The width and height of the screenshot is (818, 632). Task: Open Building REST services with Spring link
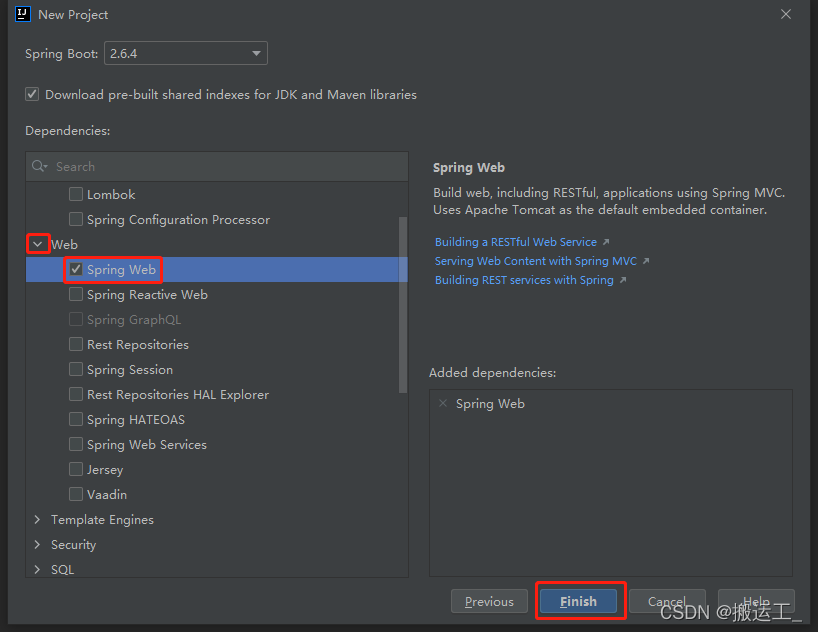tap(524, 280)
